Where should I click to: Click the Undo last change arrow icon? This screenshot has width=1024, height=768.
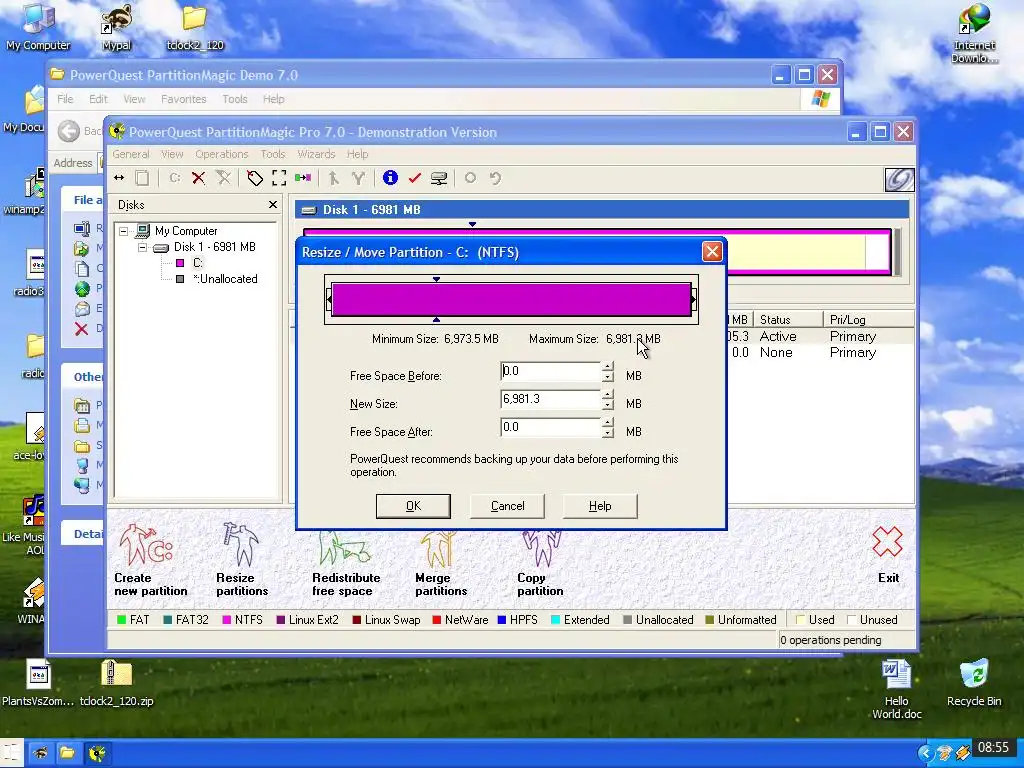pos(495,178)
